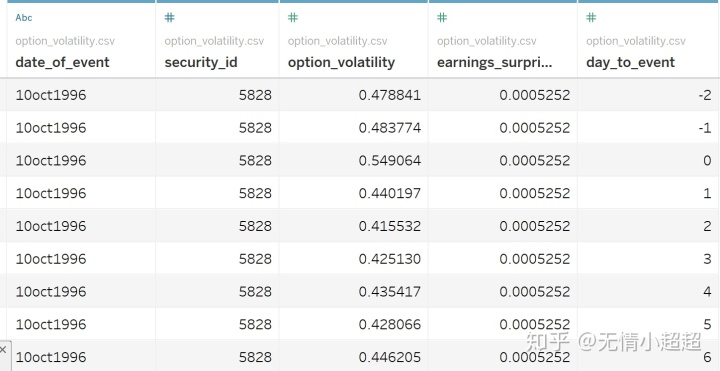This screenshot has width=720, height=371.
Task: Click option_volatility.csv source label above date_of_event
Action: pos(65,41)
